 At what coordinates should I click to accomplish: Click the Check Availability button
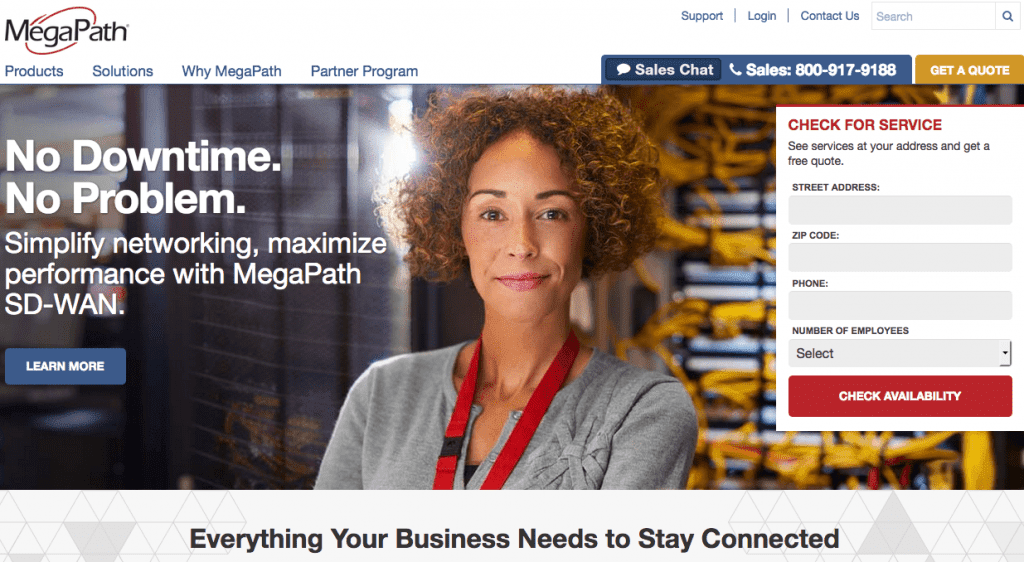pyautogui.click(x=900, y=396)
